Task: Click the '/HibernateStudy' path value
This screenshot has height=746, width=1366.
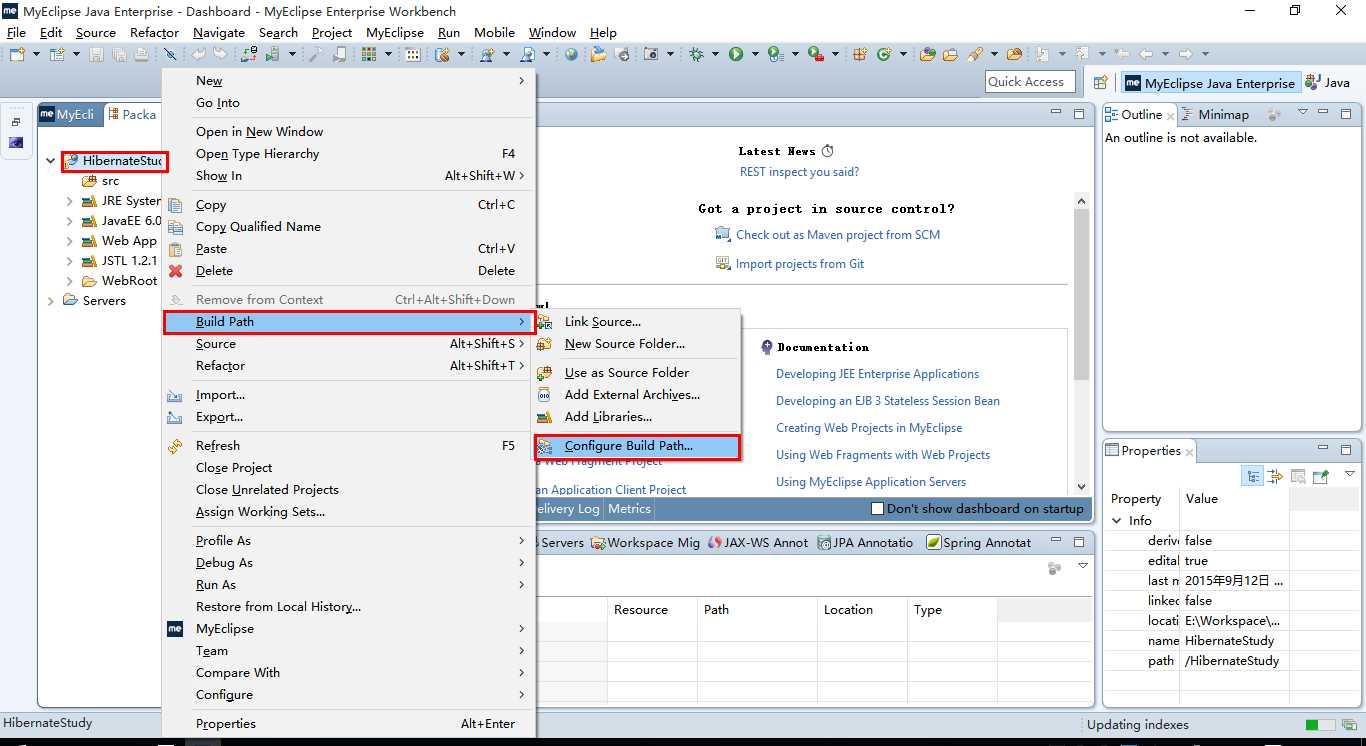Action: [1232, 661]
